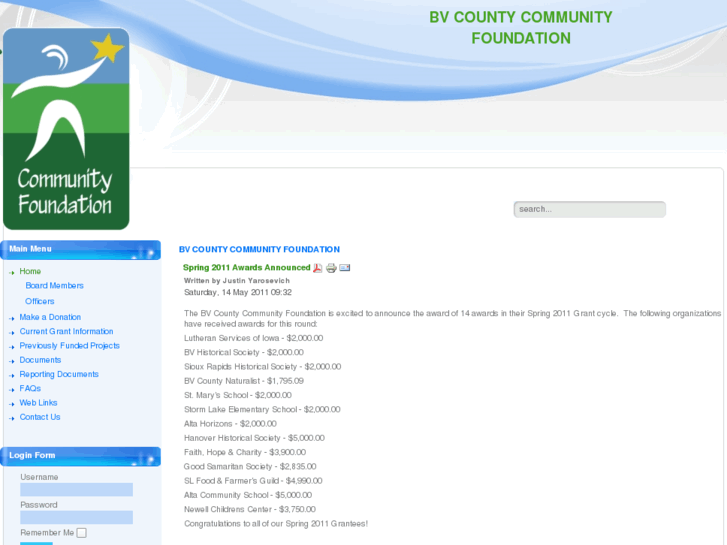
Task: Open the Spring 2011 Awards Announced title
Action: click(x=247, y=268)
